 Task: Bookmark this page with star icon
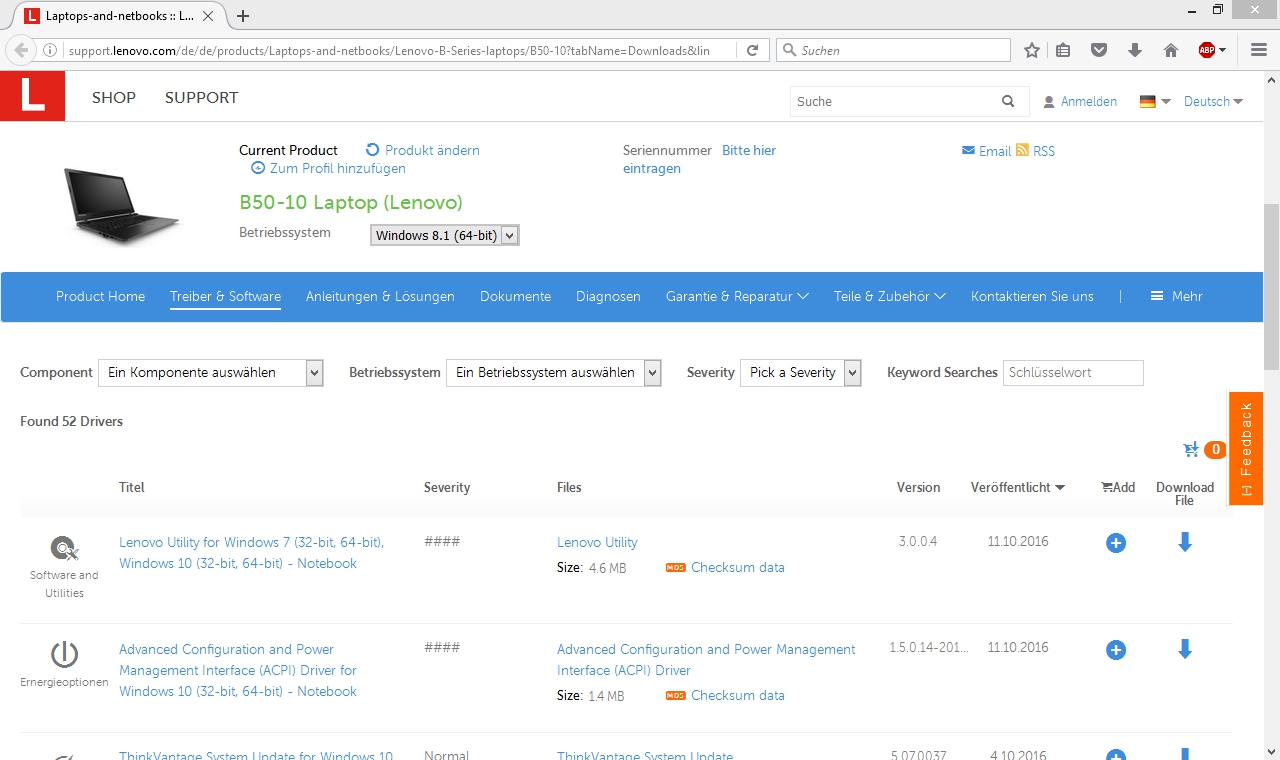pos(1032,50)
